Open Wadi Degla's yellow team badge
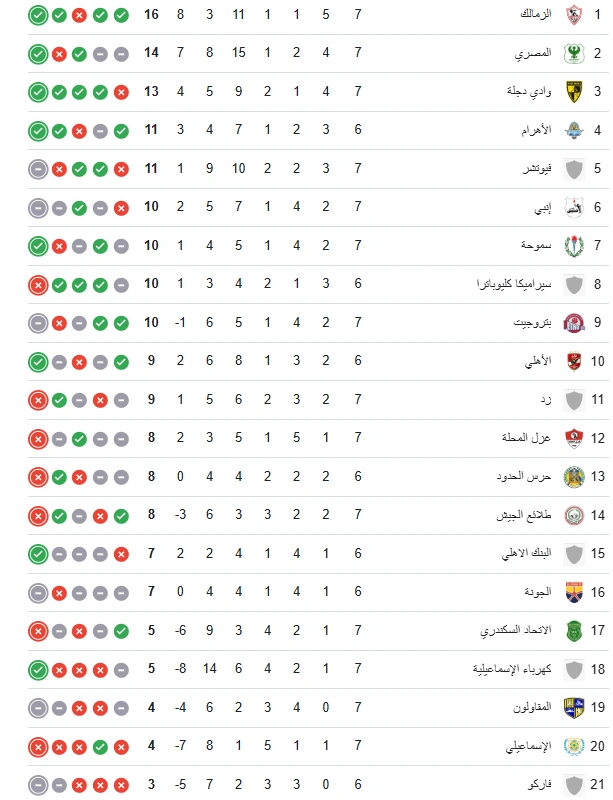This screenshot has height=800, width=613. 574,92
